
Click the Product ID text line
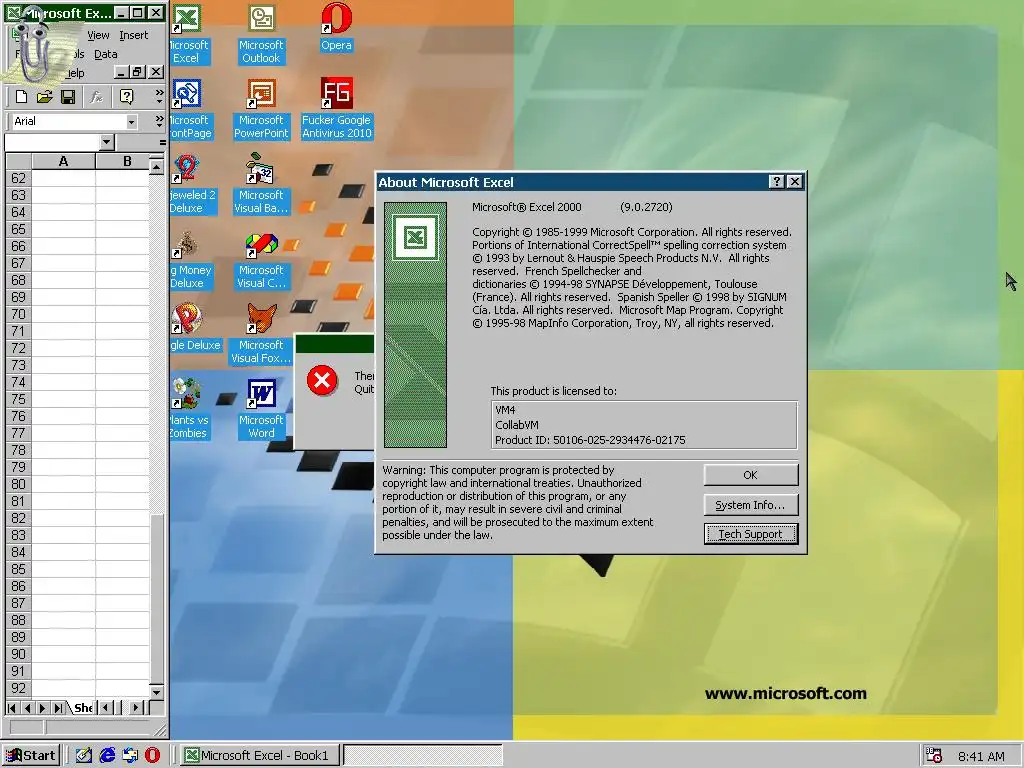point(590,440)
